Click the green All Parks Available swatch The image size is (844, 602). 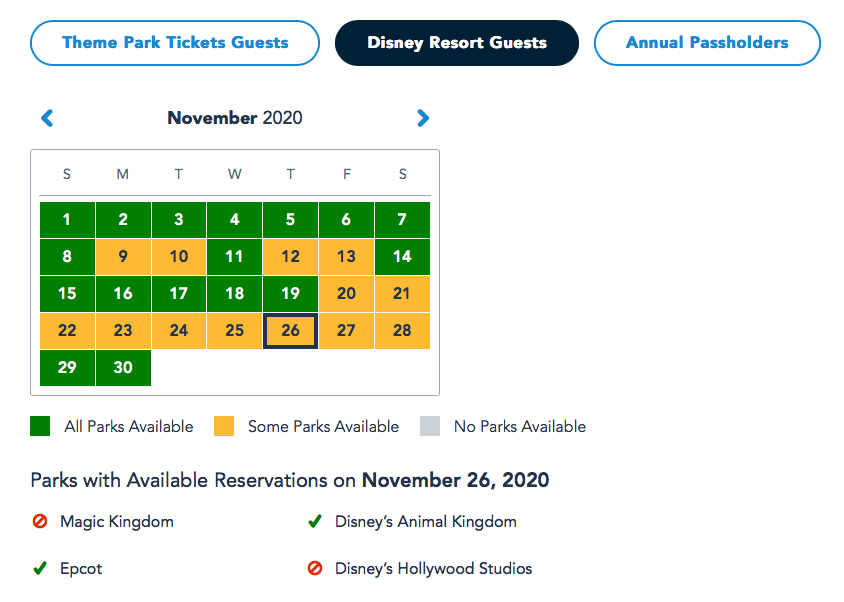point(40,427)
